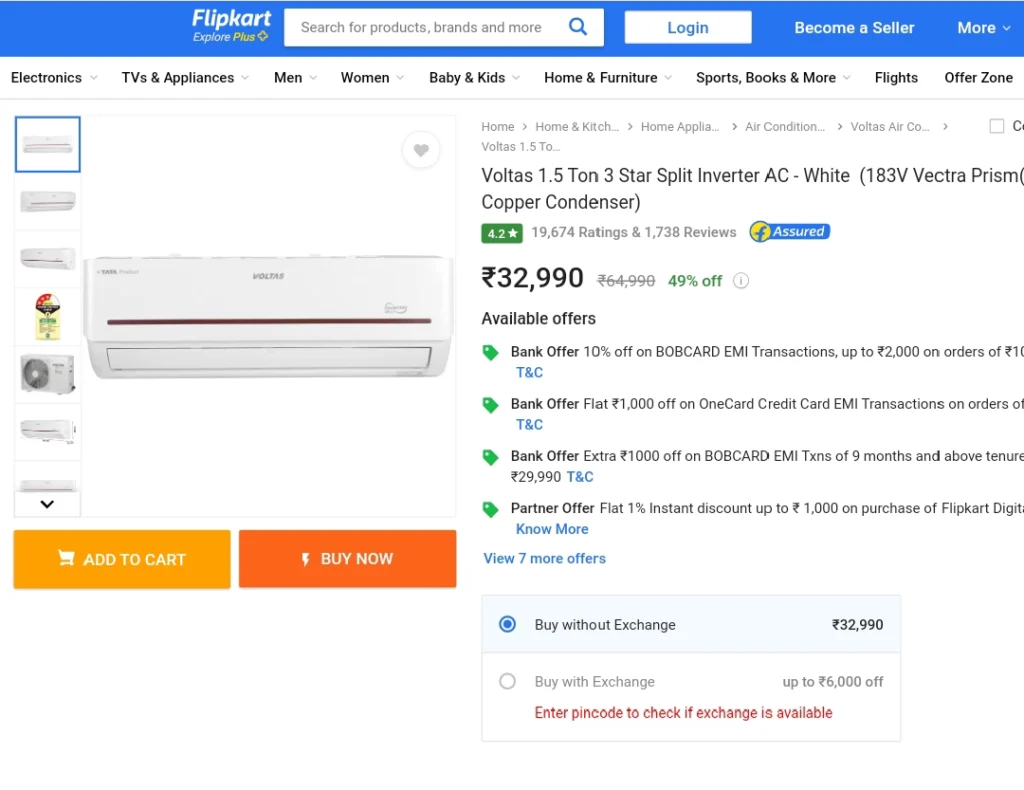1024x790 pixels.
Task: Expand the Women category menu
Action: 372,78
